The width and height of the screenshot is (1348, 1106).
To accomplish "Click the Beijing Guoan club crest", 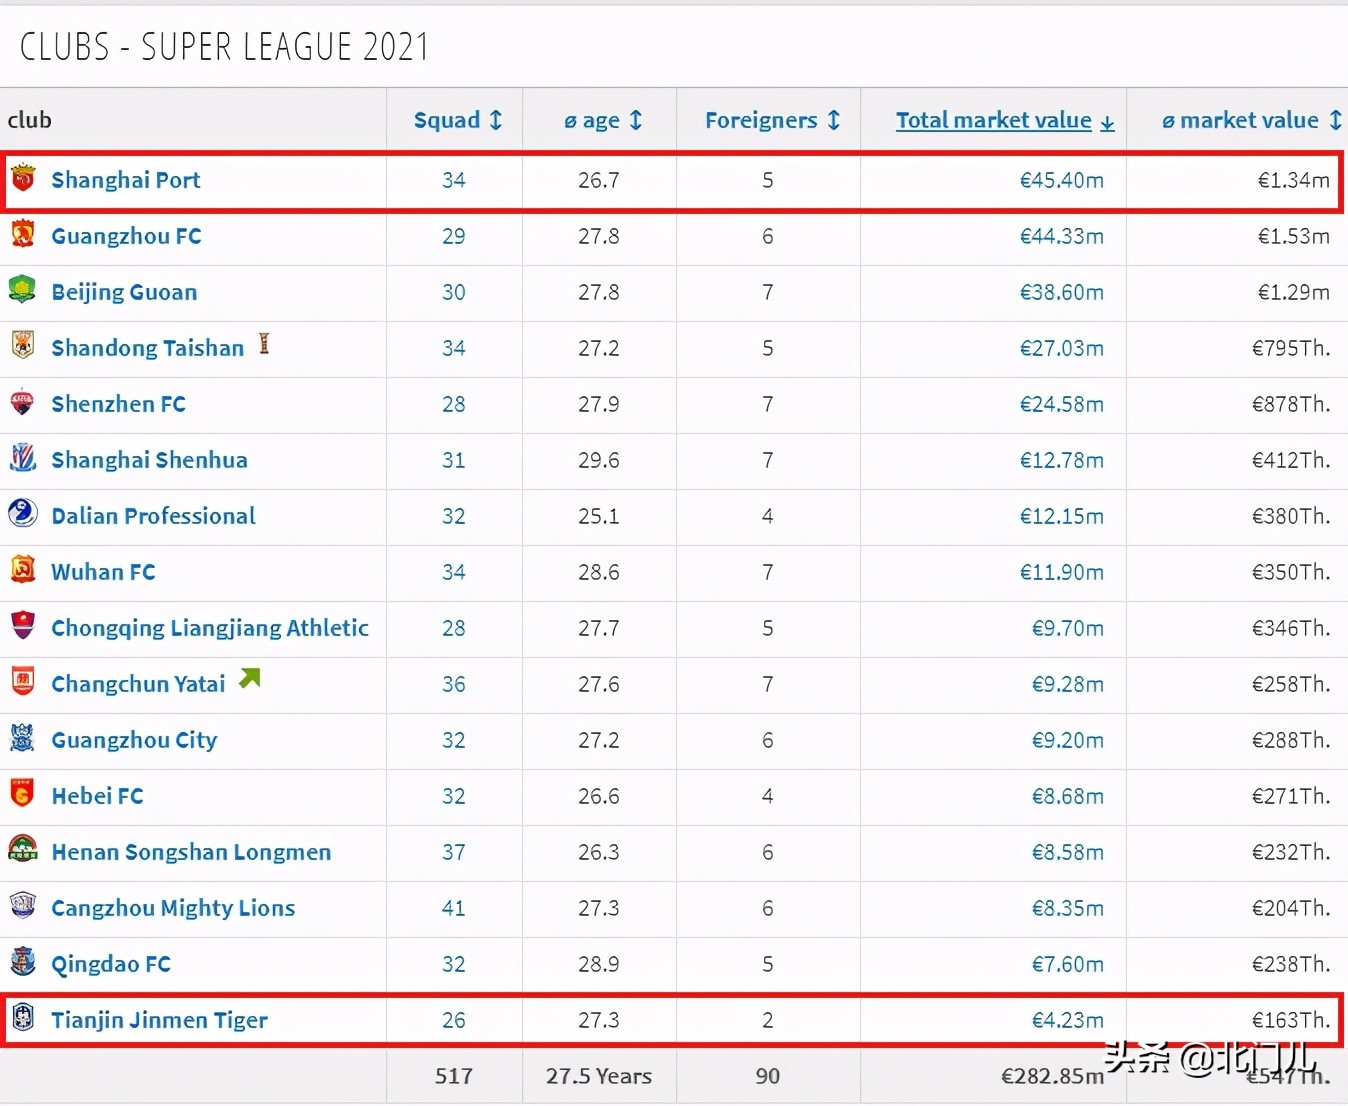I will point(23,291).
